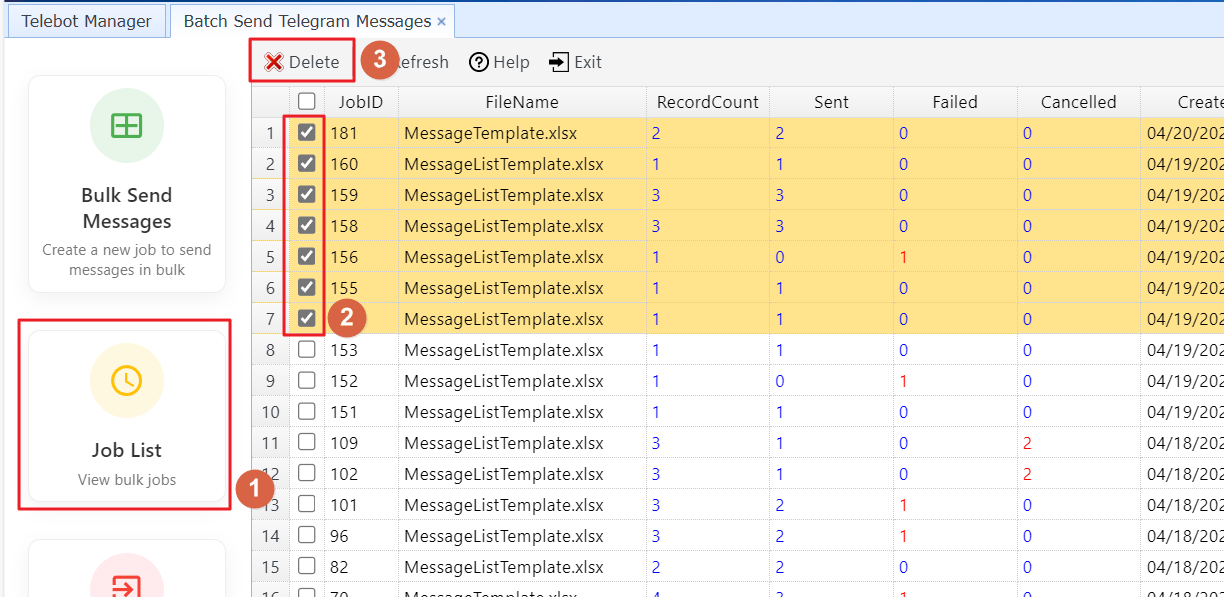
Task: Open the Bulk Send Messages card
Action: [x=127, y=184]
